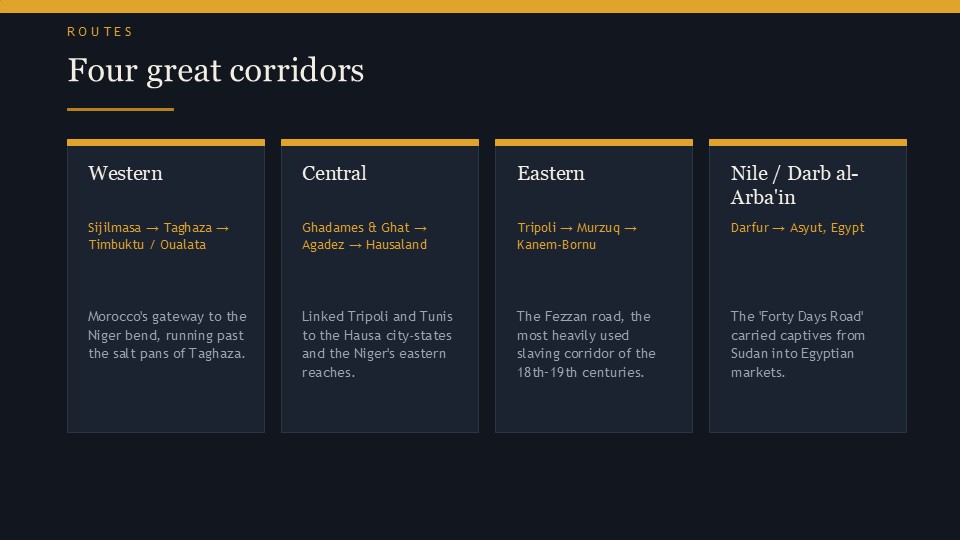960x540 pixels.
Task: Click the Tripoli → Murzuq route text
Action: 577,236
